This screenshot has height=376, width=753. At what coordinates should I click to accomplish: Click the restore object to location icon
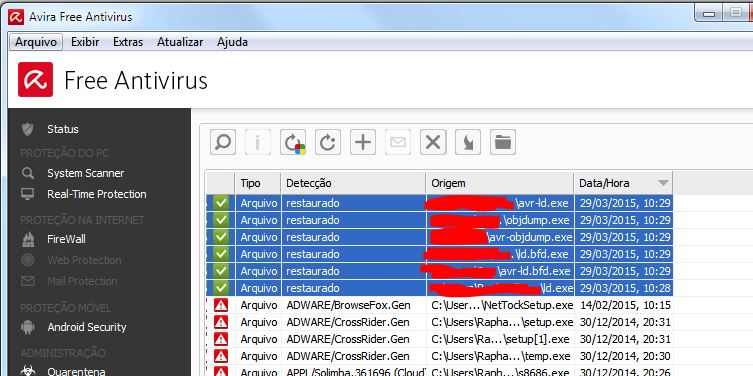point(328,142)
